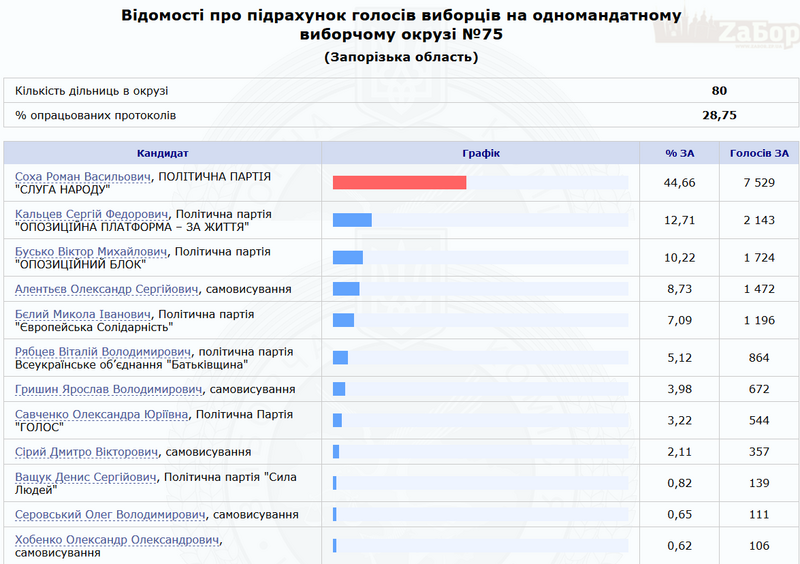Click the 28,75 processed protocols value
Viewport: 800px width, 564px height.
click(x=719, y=116)
